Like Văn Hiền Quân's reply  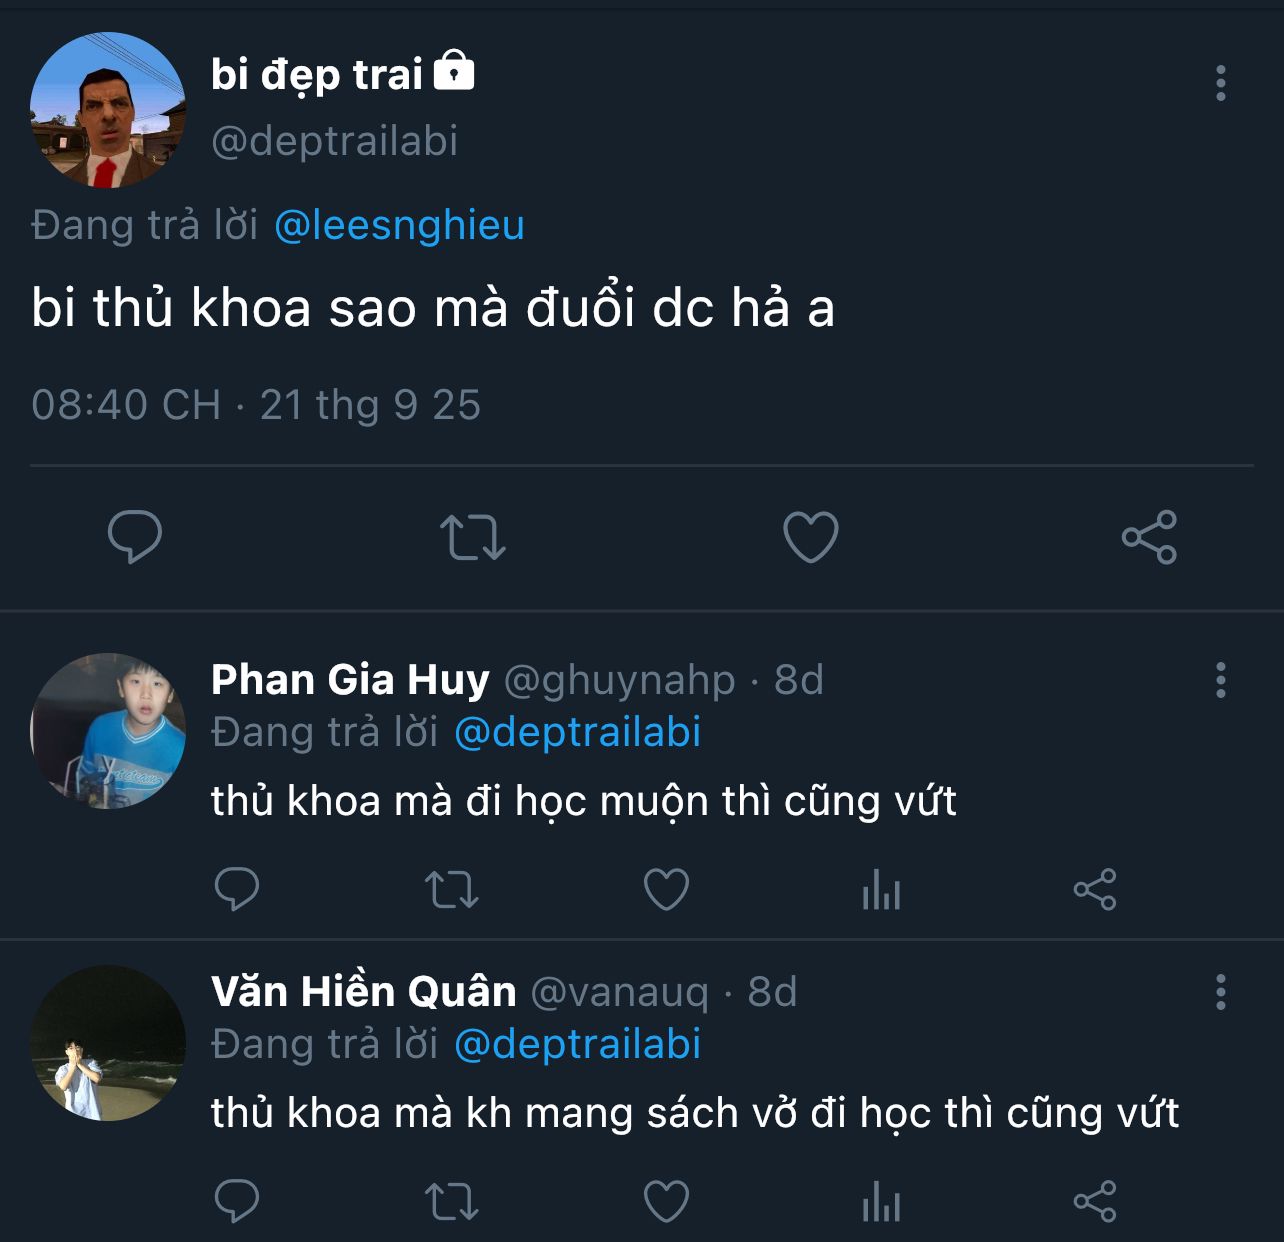point(666,1201)
